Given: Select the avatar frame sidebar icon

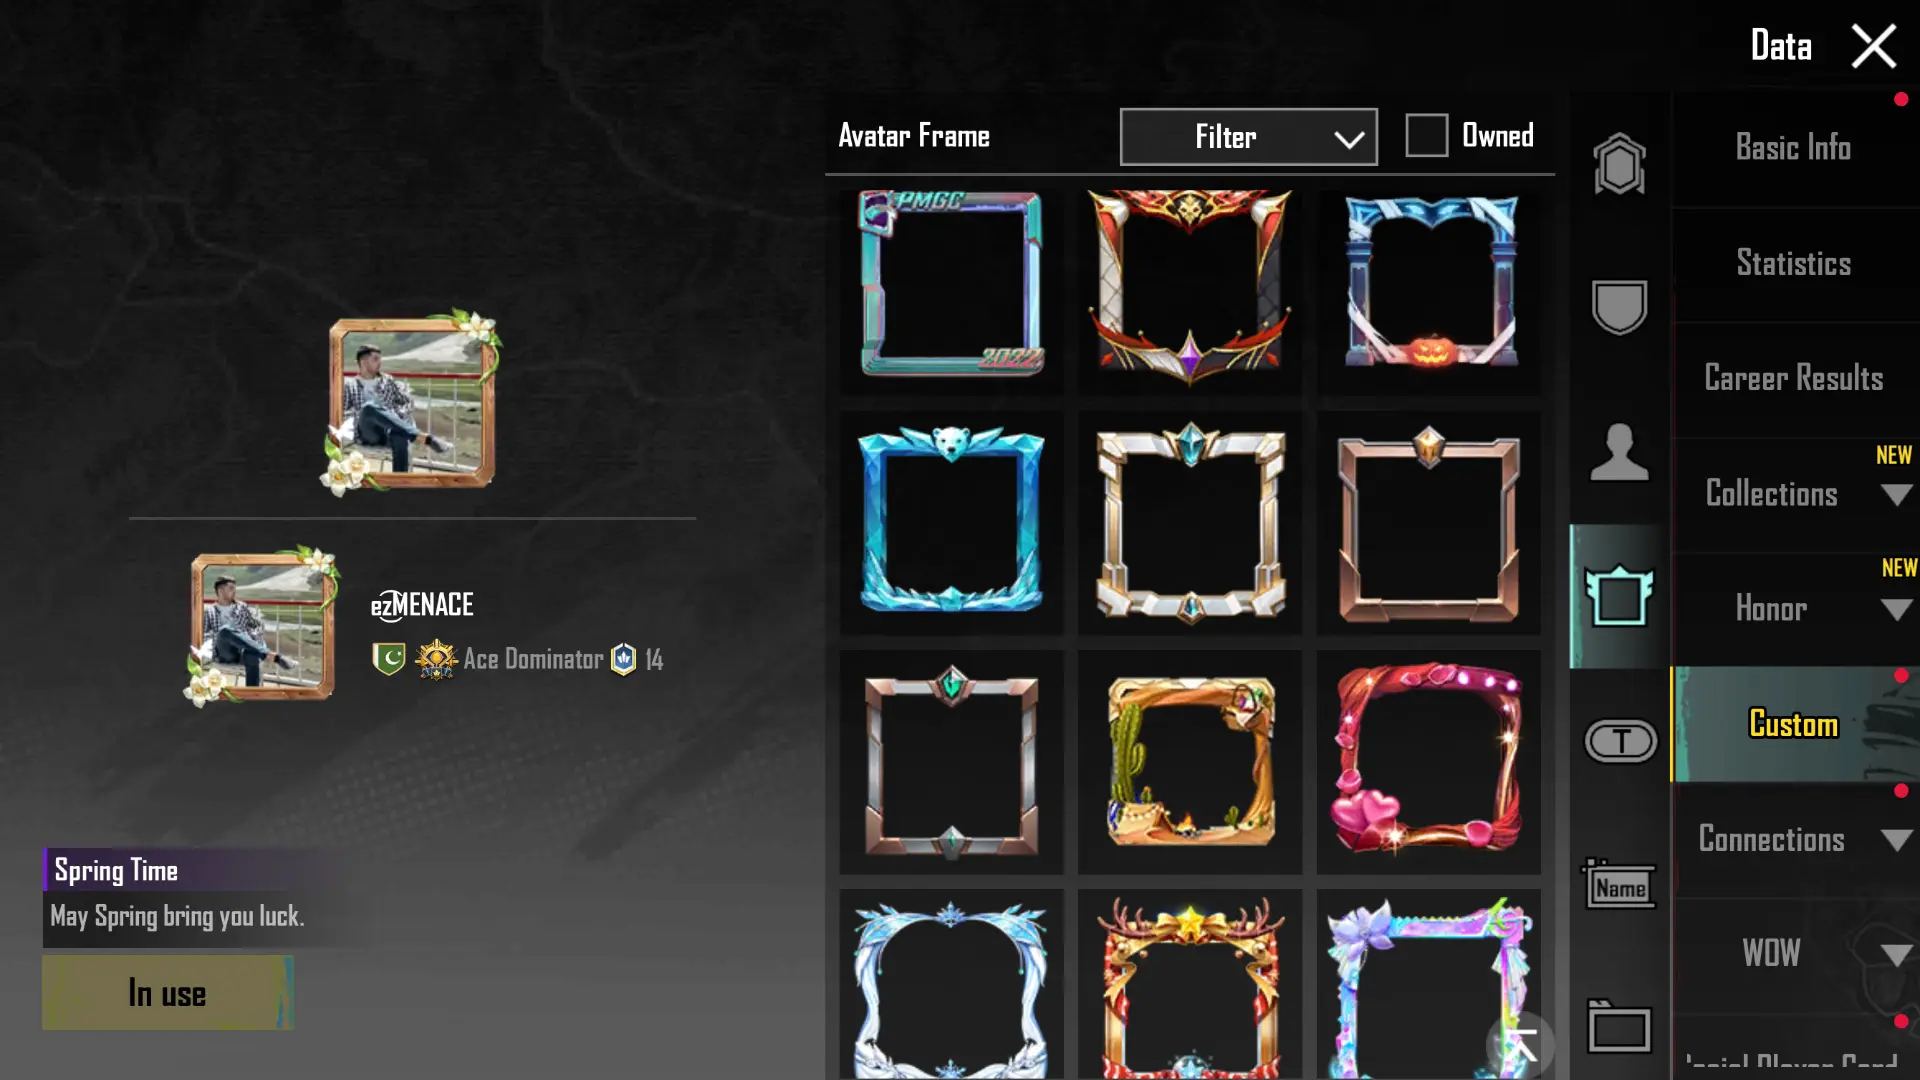Looking at the screenshot, I should point(1619,596).
